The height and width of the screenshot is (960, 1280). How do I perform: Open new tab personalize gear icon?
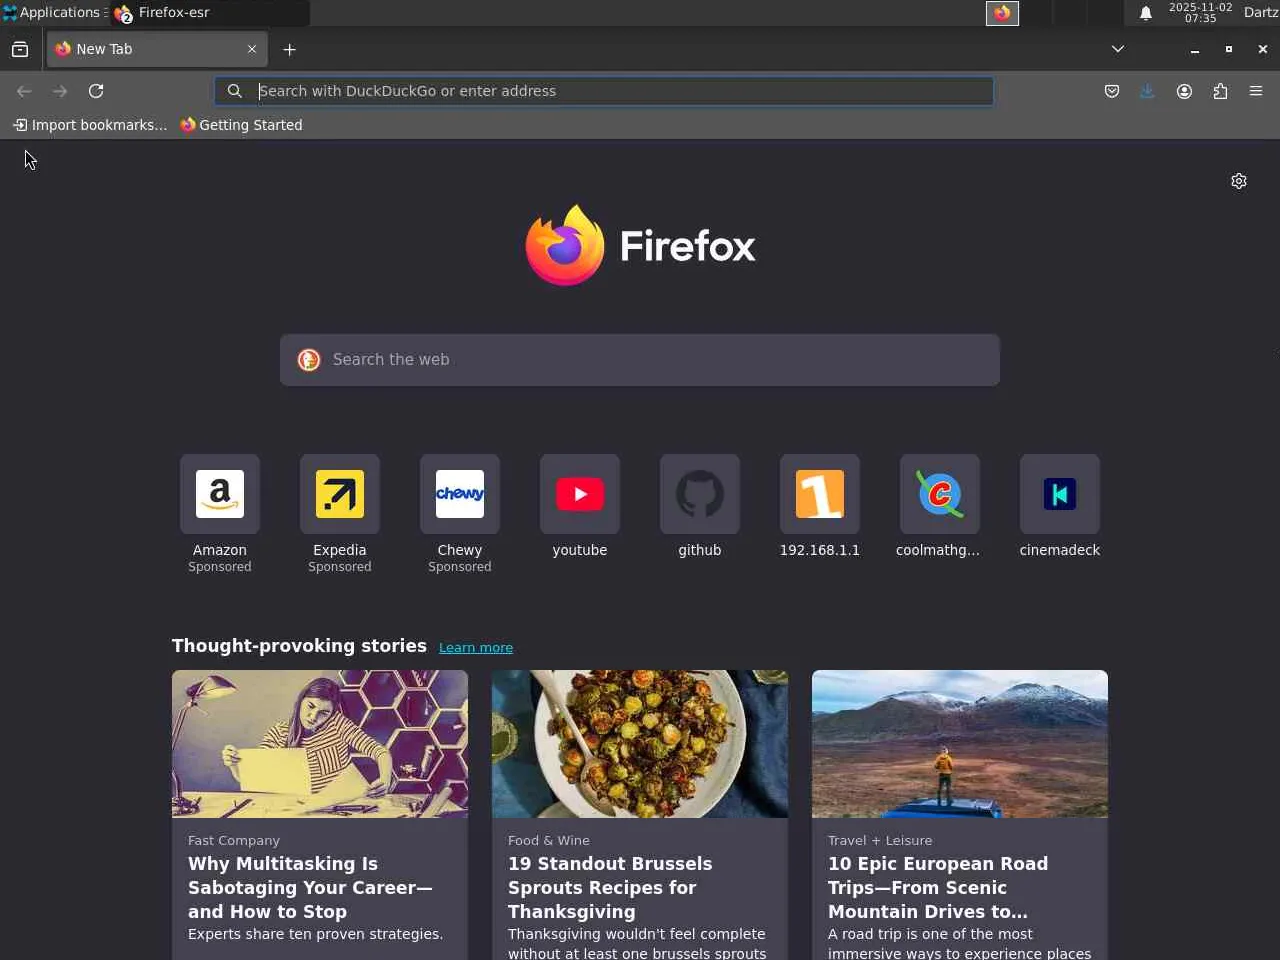(1239, 181)
